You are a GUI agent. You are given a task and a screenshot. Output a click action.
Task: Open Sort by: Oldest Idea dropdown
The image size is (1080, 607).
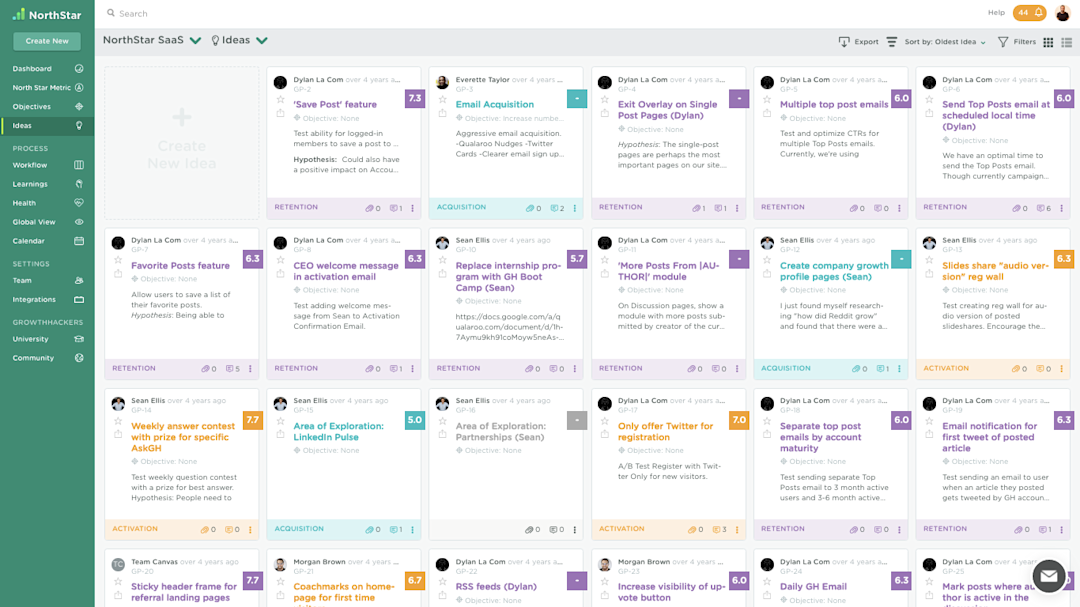(x=944, y=42)
